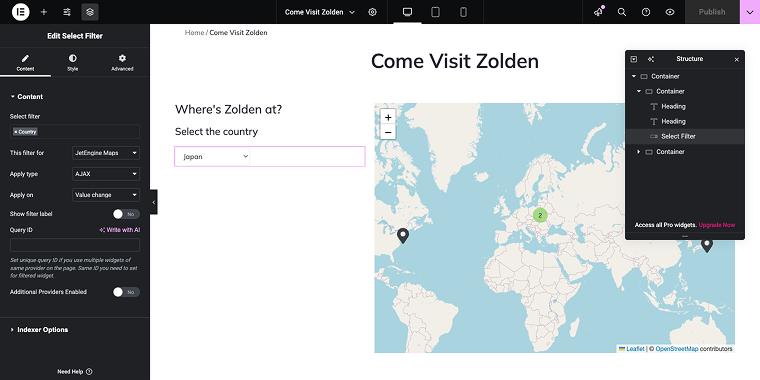Switch to mobile preview mode
Viewport: 760px width, 380px height.
(463, 12)
